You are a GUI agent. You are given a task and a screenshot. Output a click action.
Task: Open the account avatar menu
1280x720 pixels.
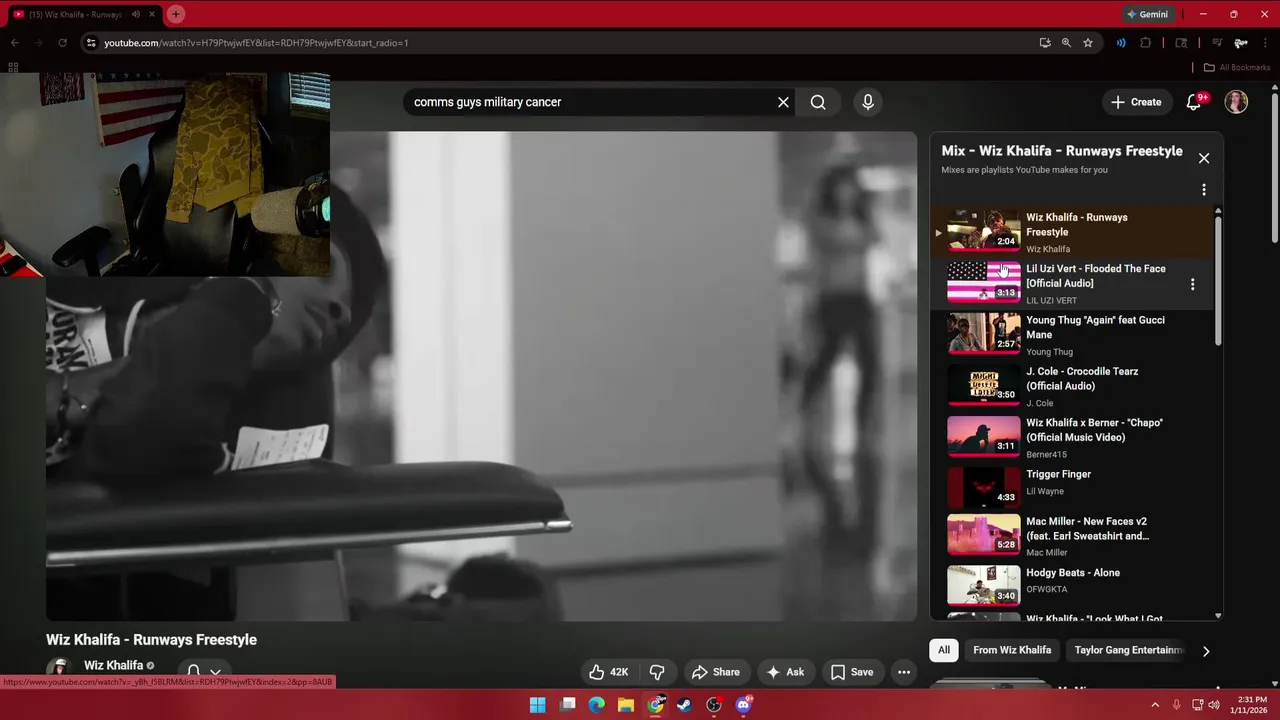click(x=1237, y=102)
